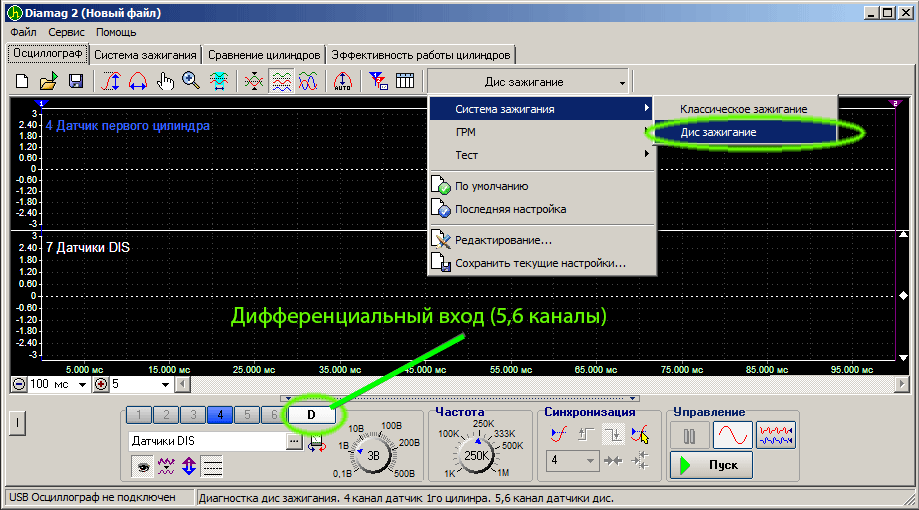Select Последняя настройка menu item
This screenshot has width=919, height=510.
pyautogui.click(x=542, y=209)
